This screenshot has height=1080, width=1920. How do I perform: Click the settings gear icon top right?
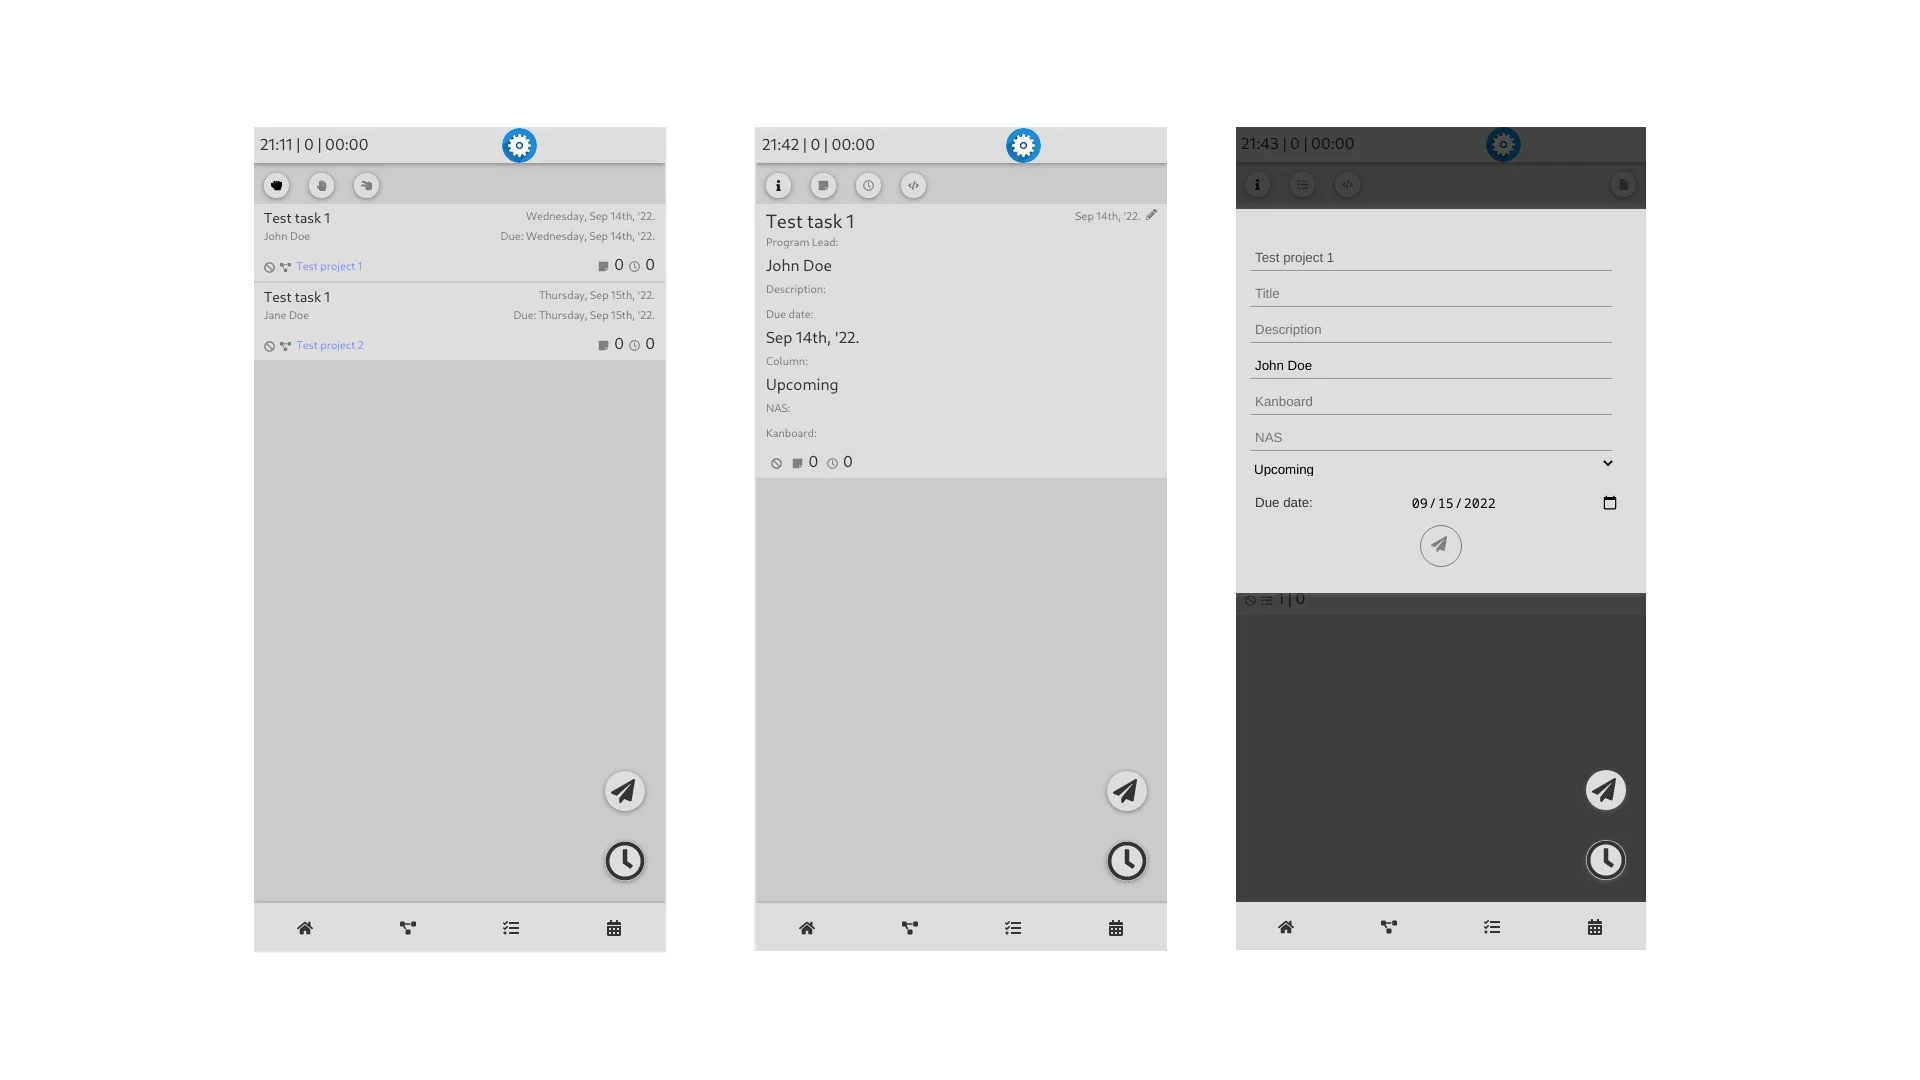pyautogui.click(x=1503, y=144)
